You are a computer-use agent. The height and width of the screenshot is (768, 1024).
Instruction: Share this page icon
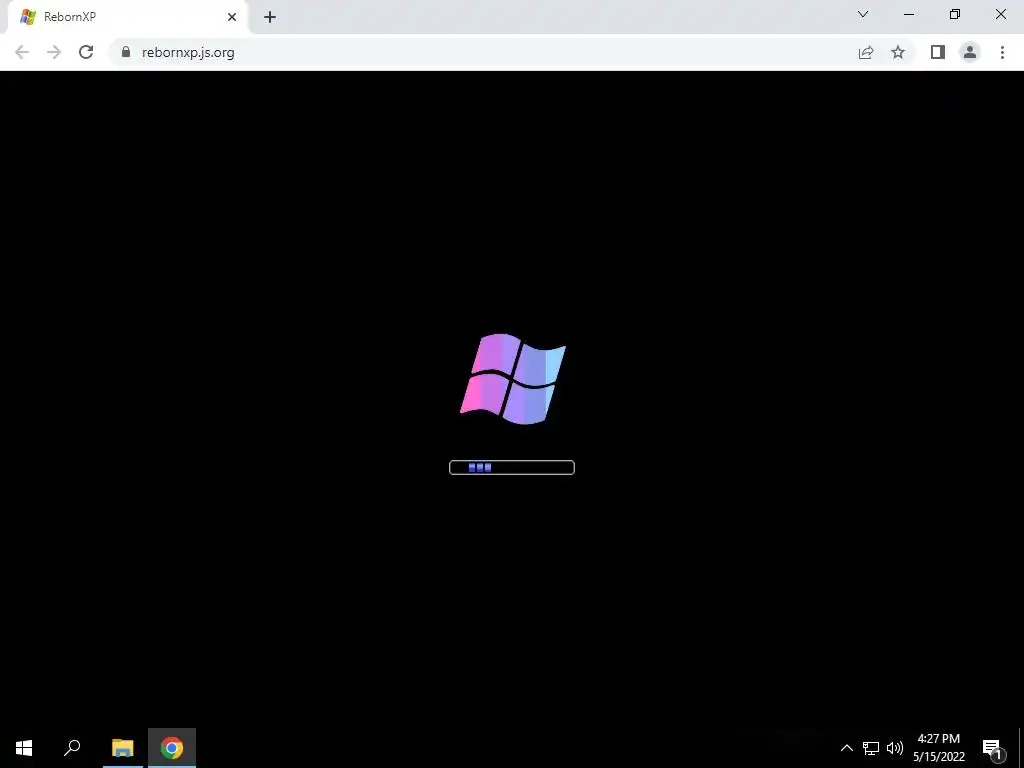pyautogui.click(x=866, y=52)
